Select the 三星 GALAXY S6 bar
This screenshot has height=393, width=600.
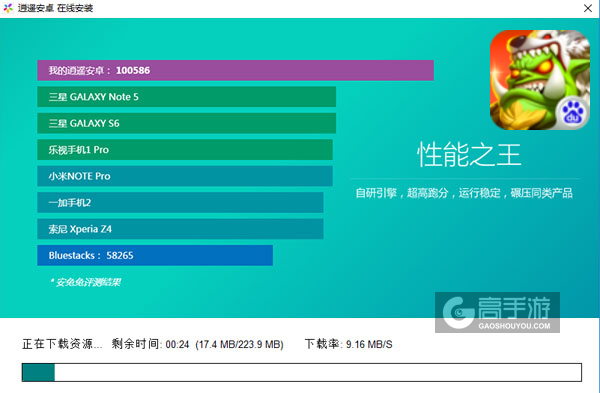[187, 123]
